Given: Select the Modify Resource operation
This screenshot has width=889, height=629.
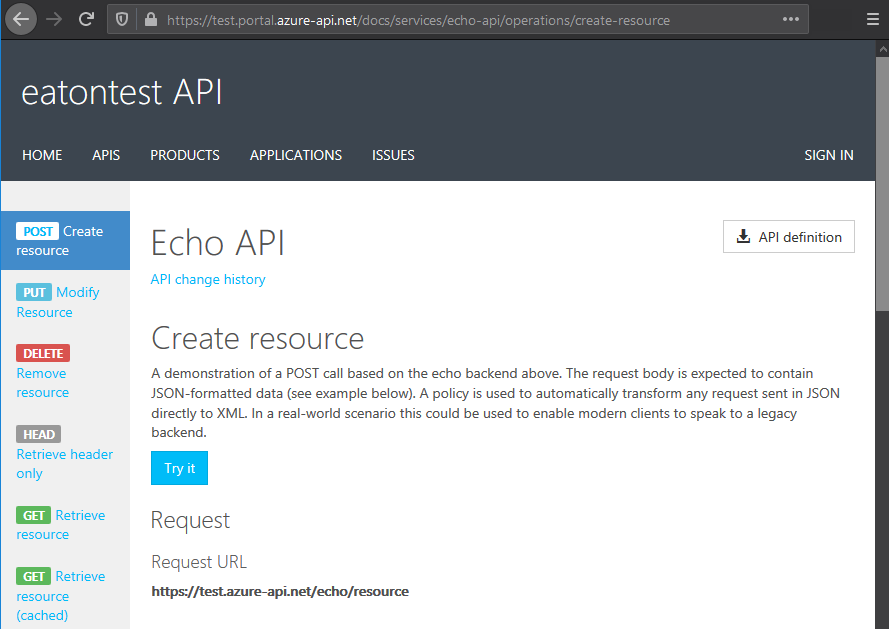Looking at the screenshot, I should click(x=58, y=302).
